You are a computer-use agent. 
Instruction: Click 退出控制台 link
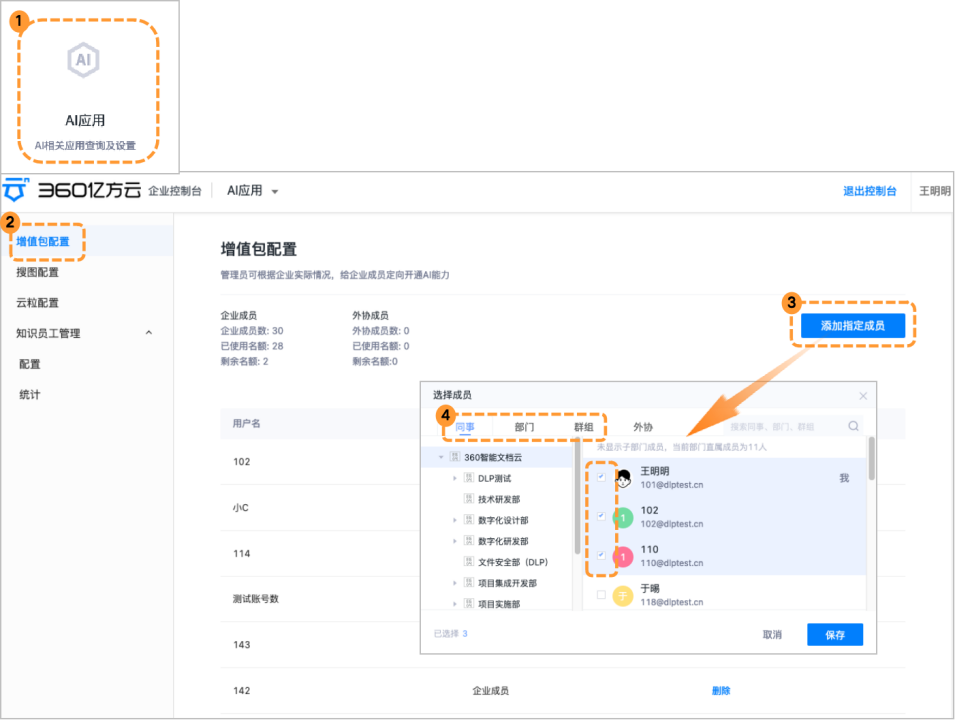pos(869,191)
